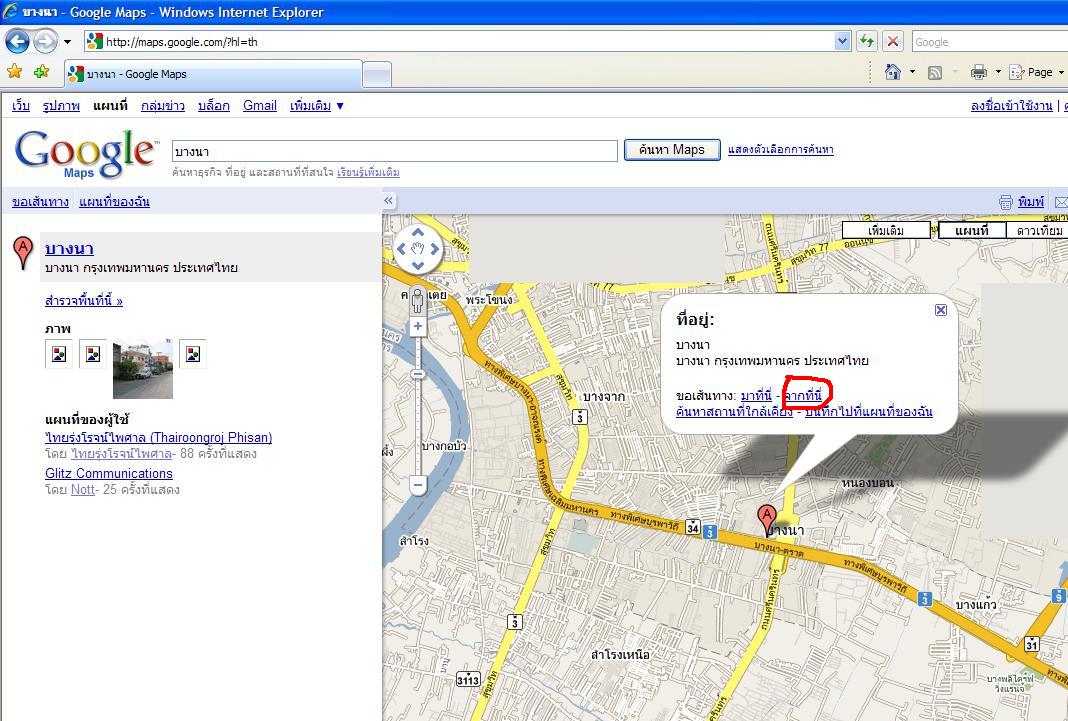
Task: Click the พิมพ์ print link above the map
Action: point(1031,202)
